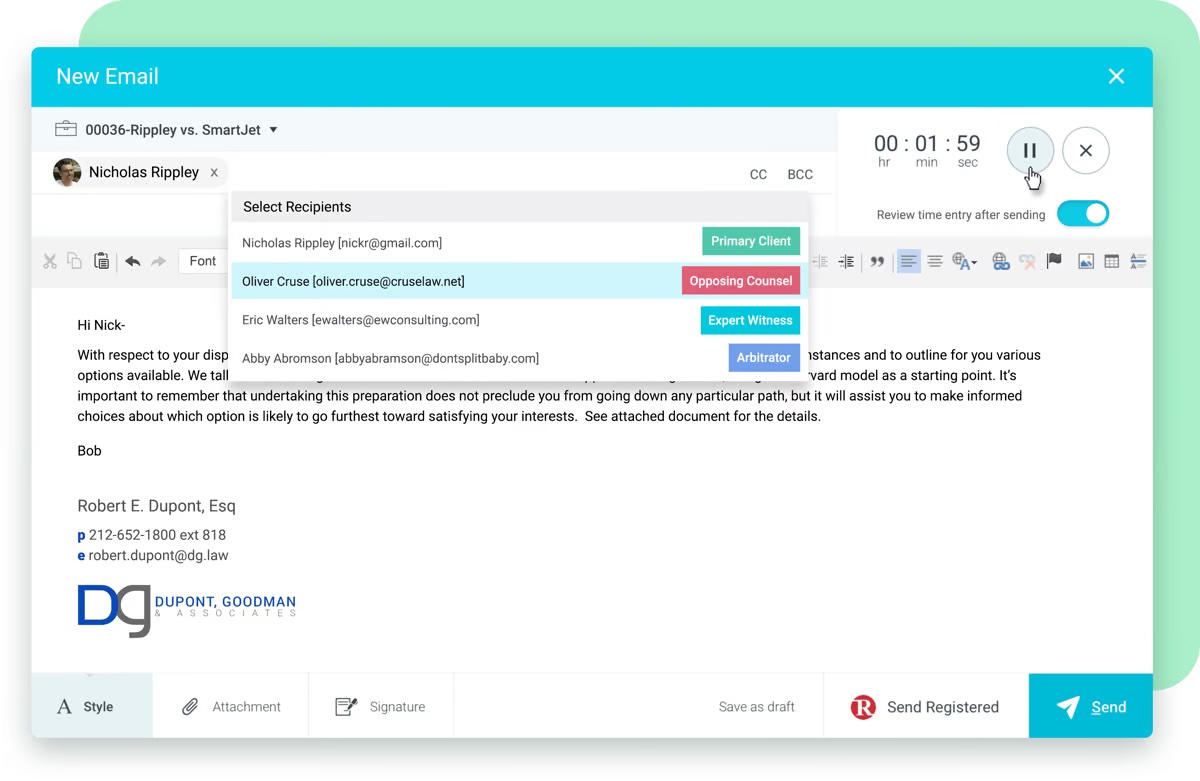Select the justify alignment icon

click(934, 261)
